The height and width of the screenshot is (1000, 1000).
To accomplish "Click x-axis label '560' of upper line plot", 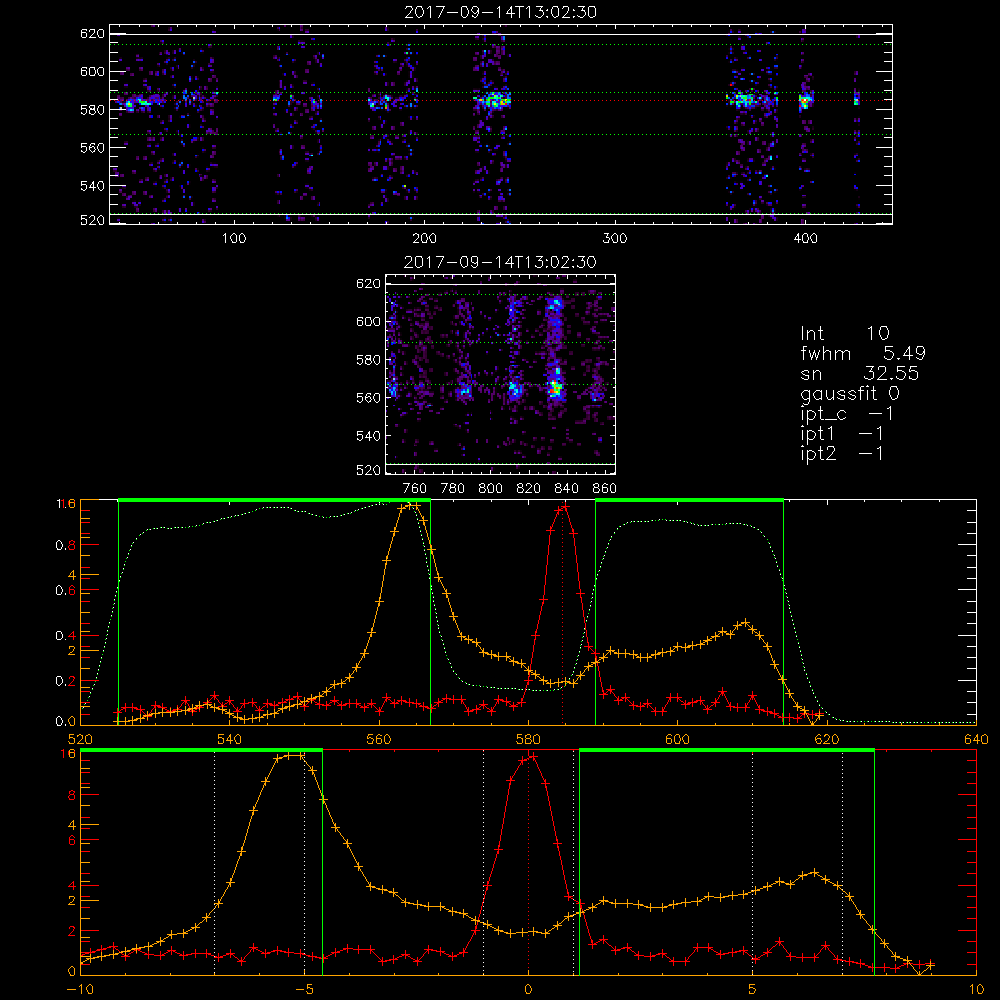I will click(x=379, y=739).
